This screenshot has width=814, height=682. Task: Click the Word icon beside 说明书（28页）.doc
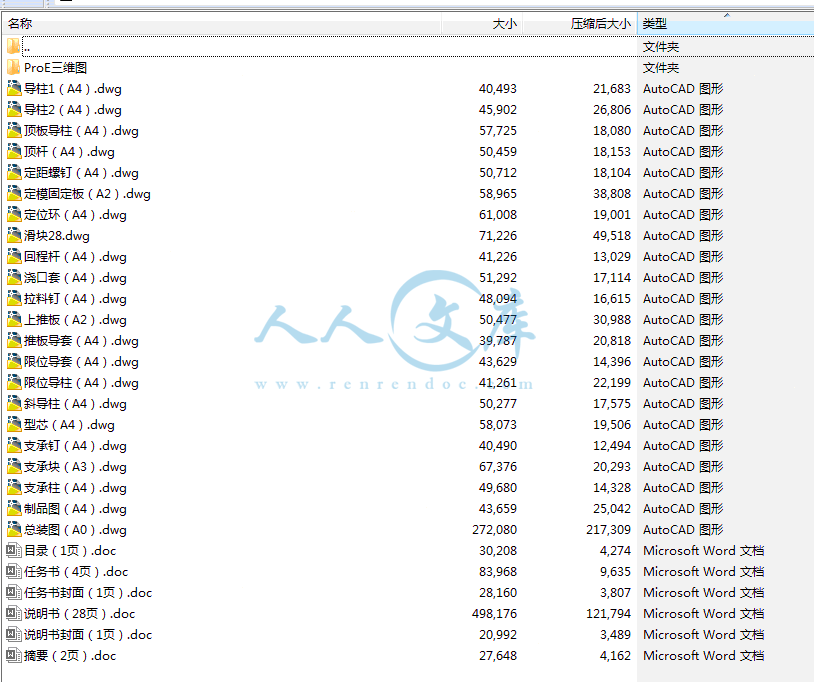[x=13, y=613]
